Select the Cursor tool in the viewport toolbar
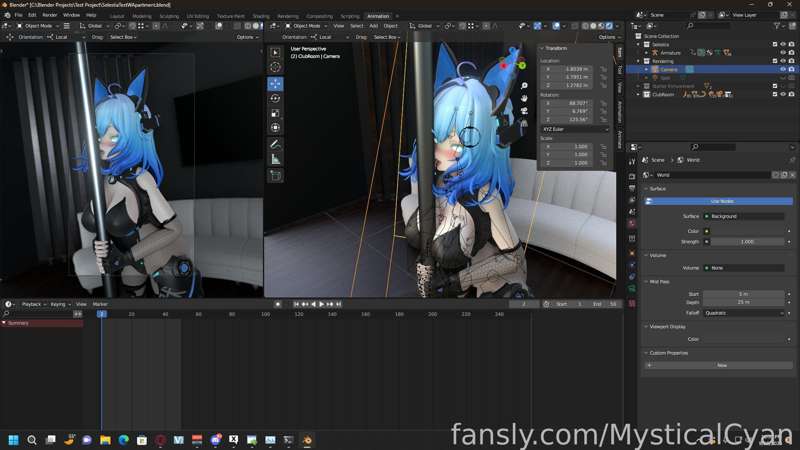This screenshot has width=800, height=450. click(275, 67)
